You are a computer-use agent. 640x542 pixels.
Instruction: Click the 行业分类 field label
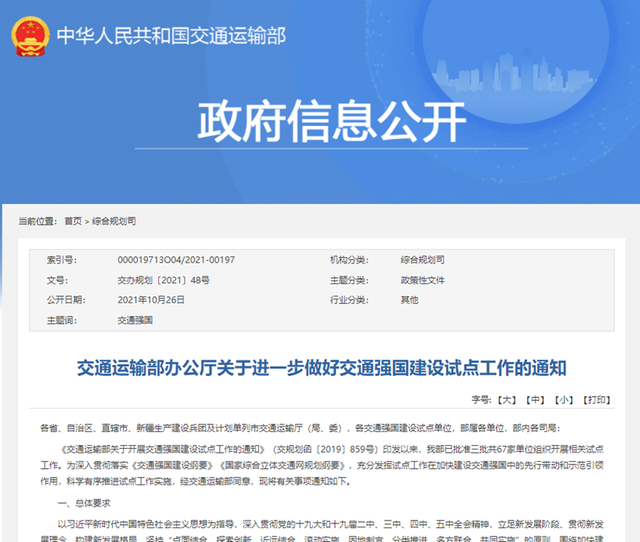coord(349,300)
